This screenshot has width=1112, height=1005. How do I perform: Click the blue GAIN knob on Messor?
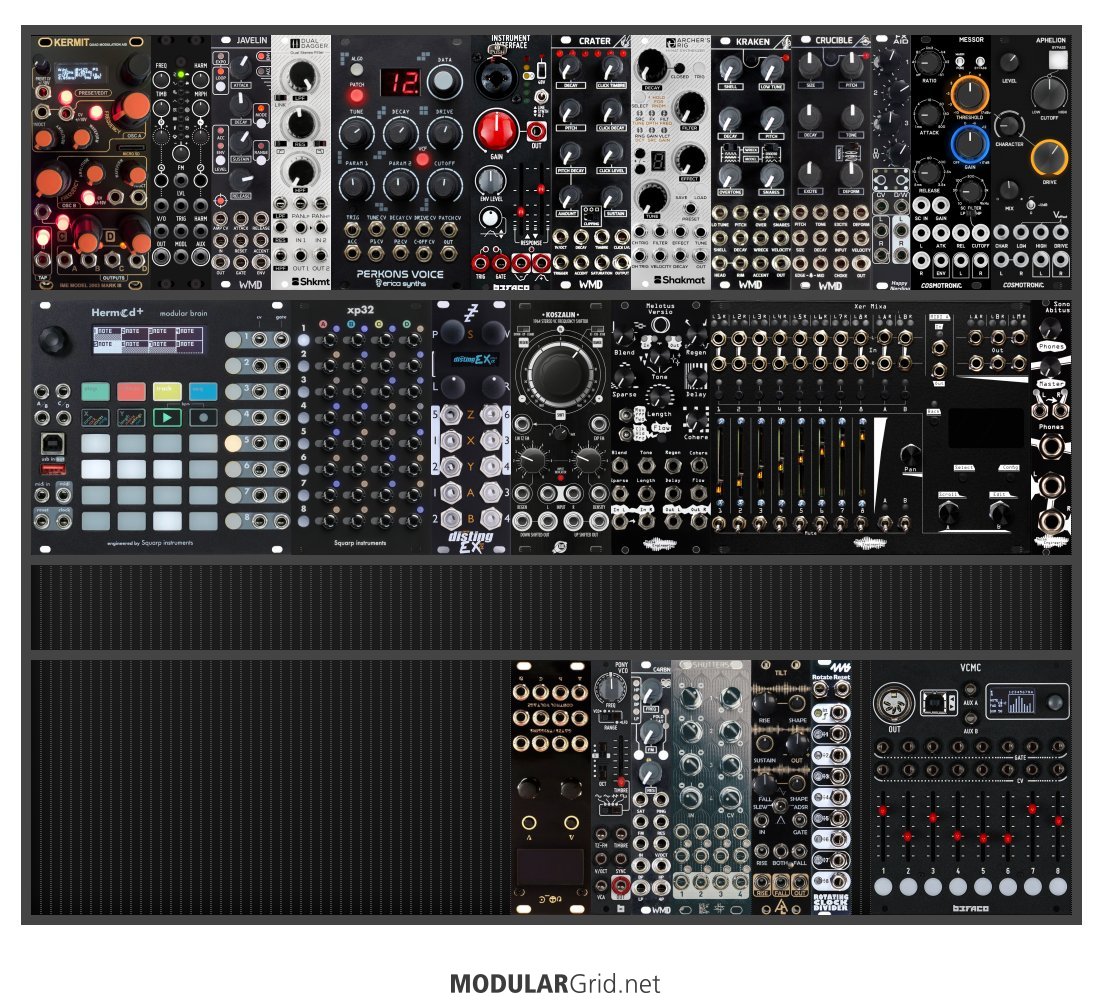coord(969,144)
